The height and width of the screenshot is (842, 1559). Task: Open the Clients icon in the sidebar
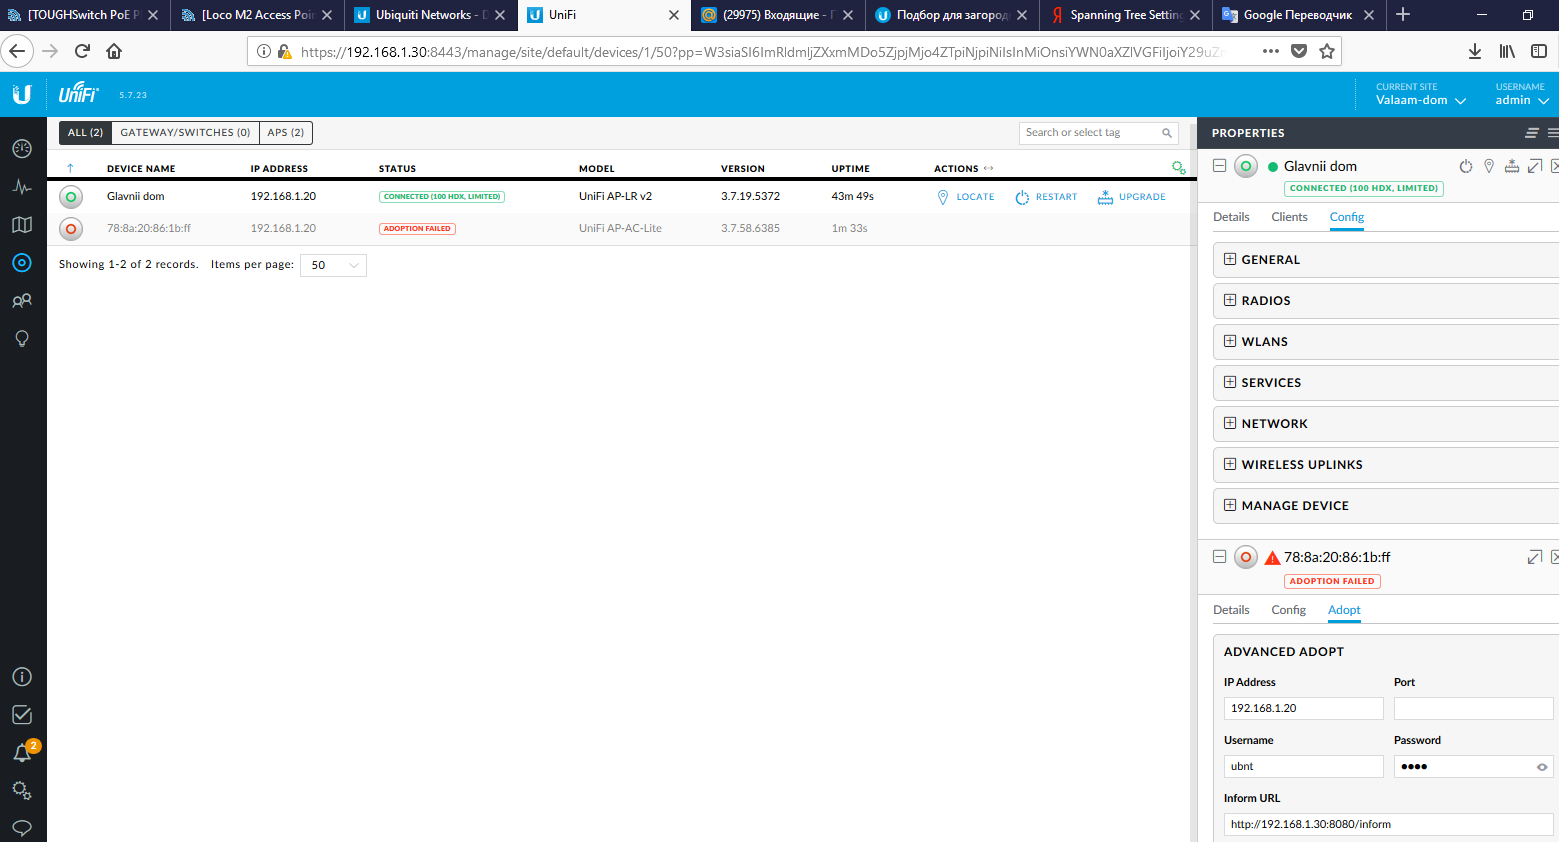[22, 301]
